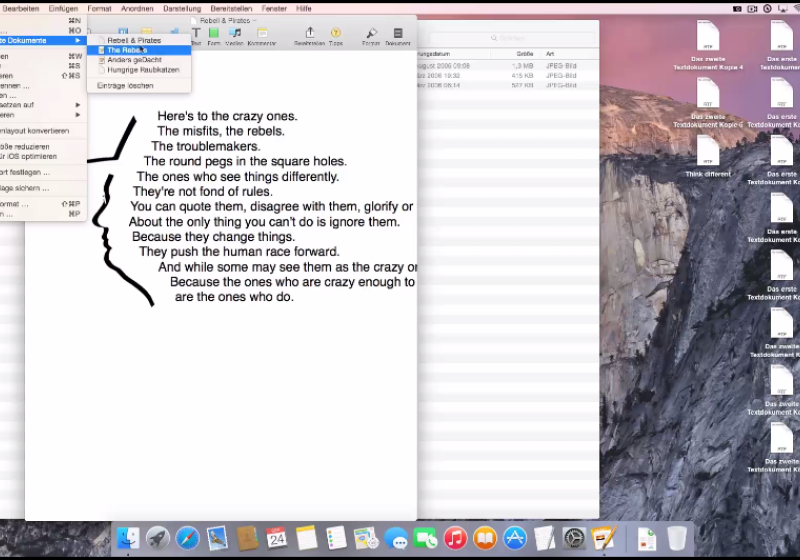Screen dimensions: 800x560
Task: Show the Dokument settings panel icon
Action: pos(398,35)
